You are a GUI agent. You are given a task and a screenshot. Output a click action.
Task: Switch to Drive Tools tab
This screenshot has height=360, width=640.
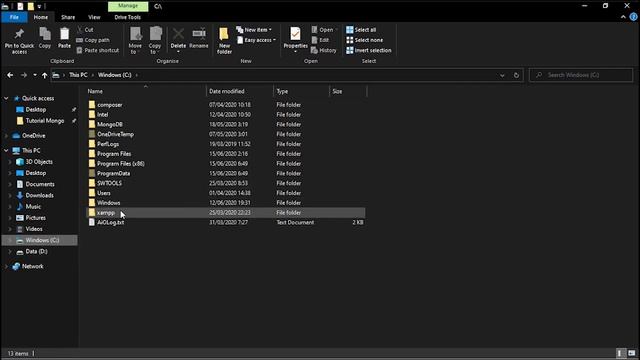pos(127,17)
